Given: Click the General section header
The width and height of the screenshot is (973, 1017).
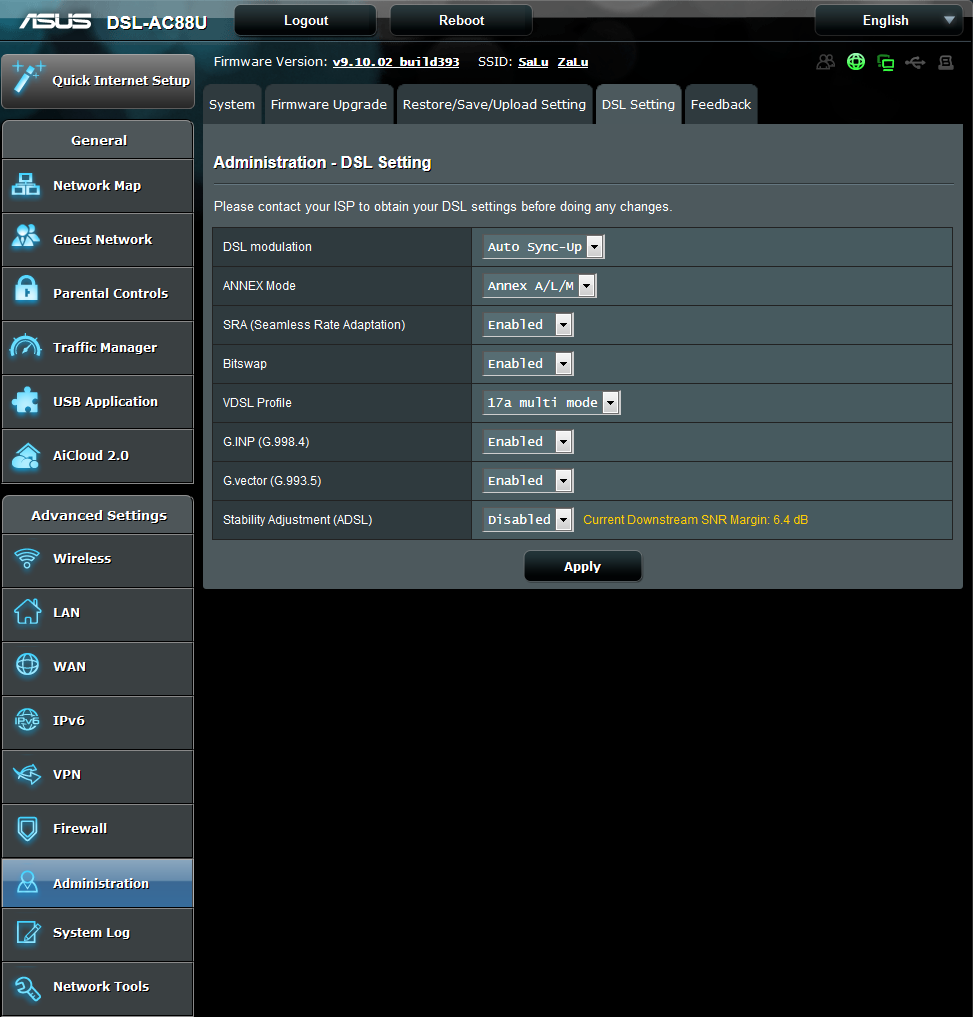Looking at the screenshot, I should [99, 140].
